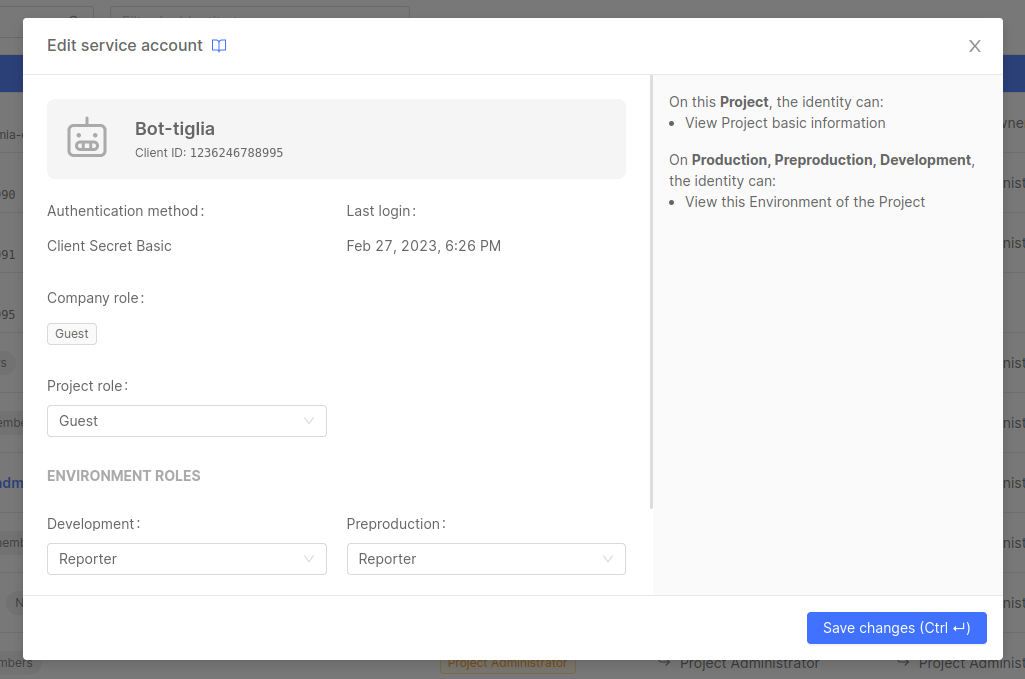Click the Bot-tiglia service account name

tap(173, 128)
